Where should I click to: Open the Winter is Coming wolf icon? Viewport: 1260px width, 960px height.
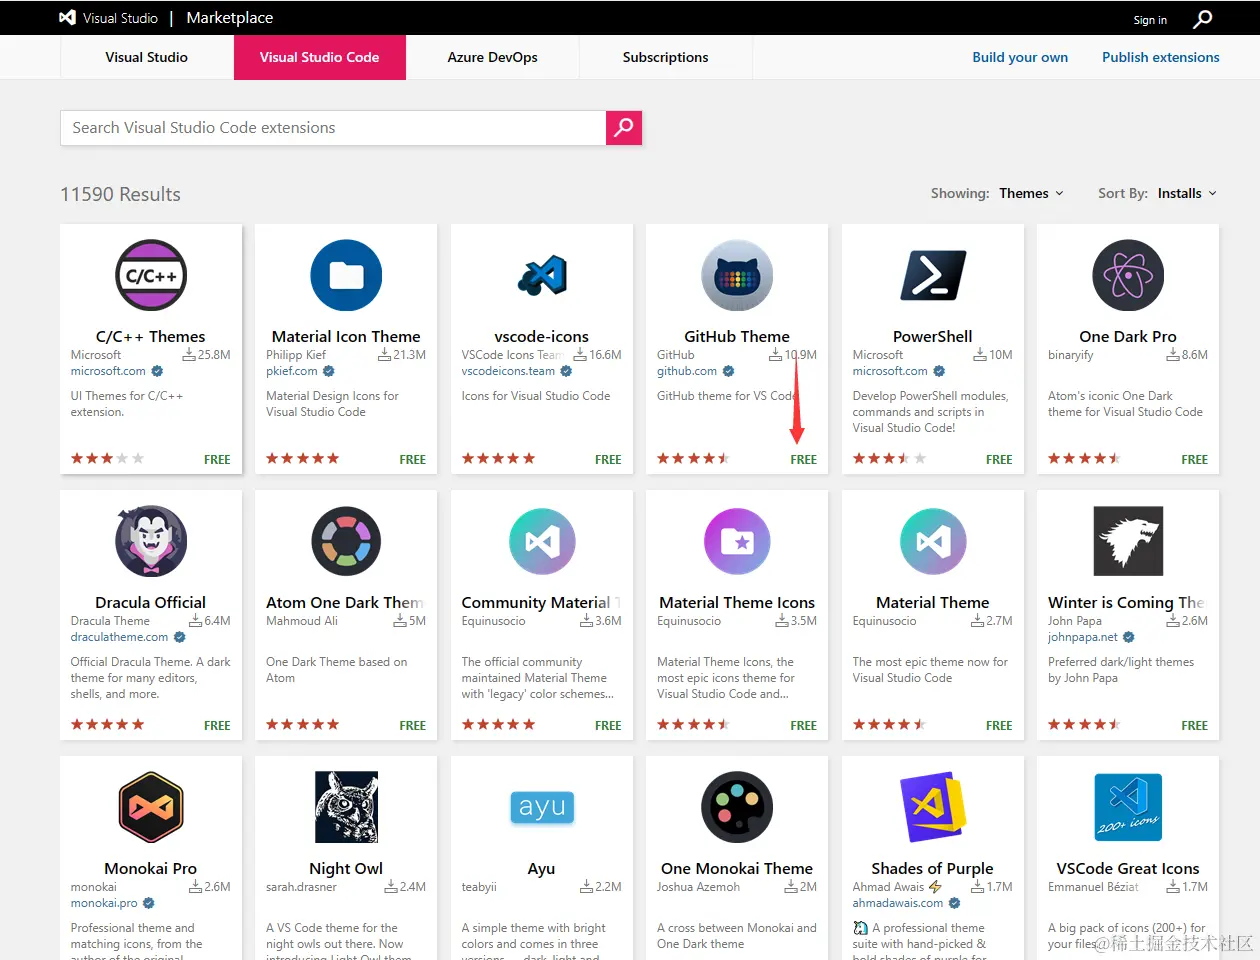pyautogui.click(x=1128, y=541)
